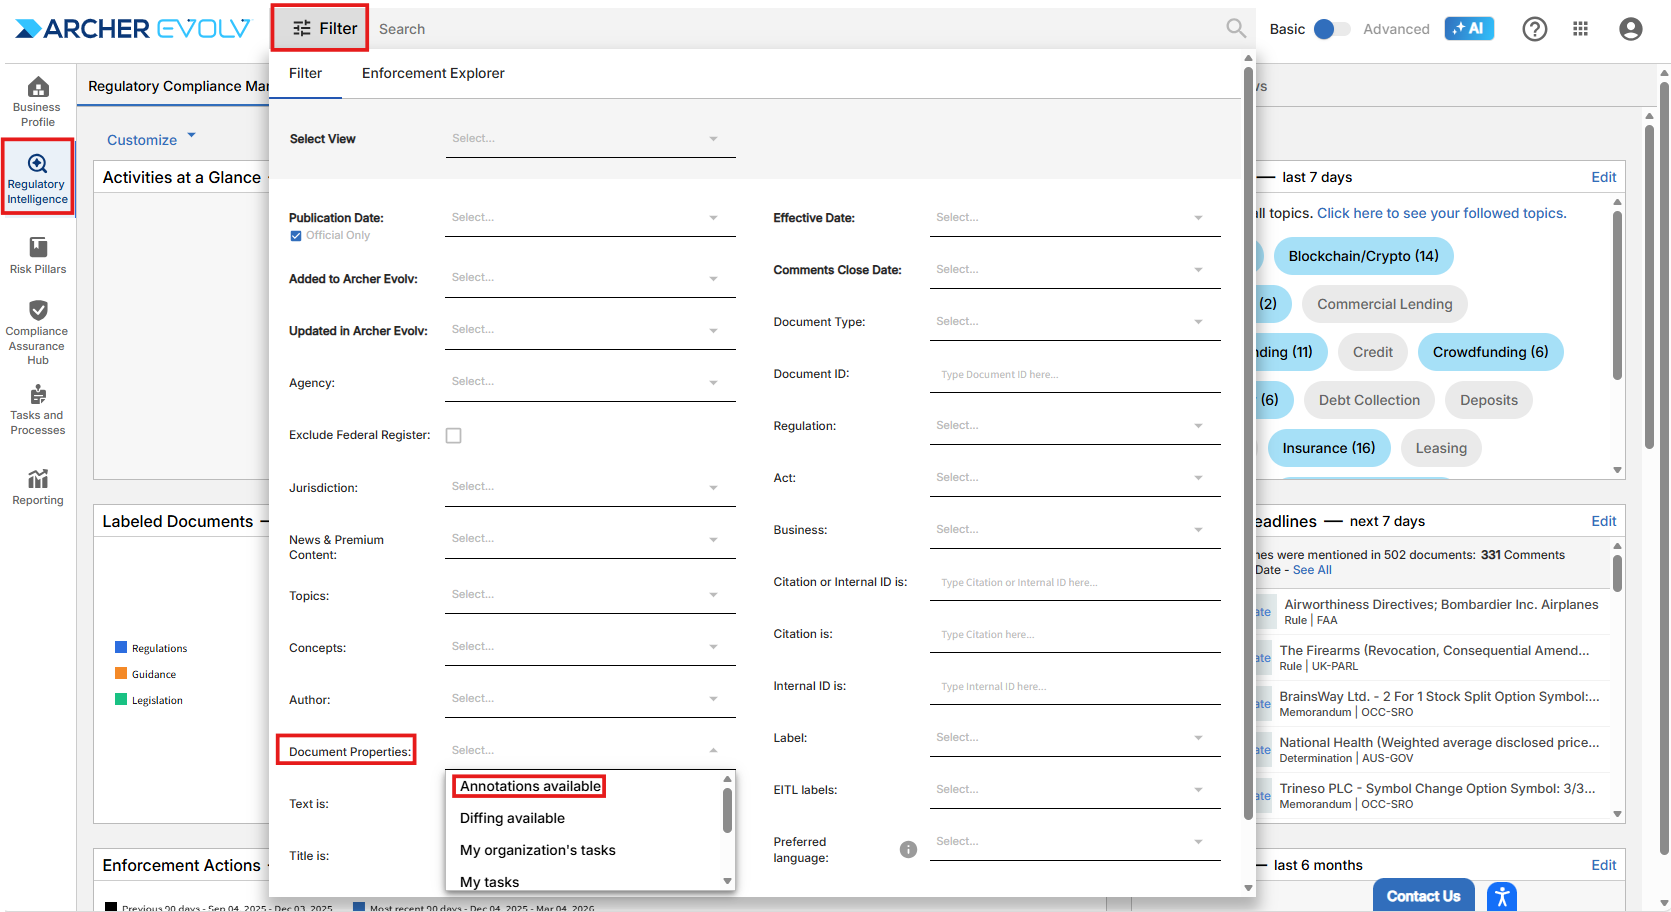Image resolution: width=1671 pixels, height=912 pixels.
Task: Click the Preferred language info icon
Action: [x=908, y=850]
